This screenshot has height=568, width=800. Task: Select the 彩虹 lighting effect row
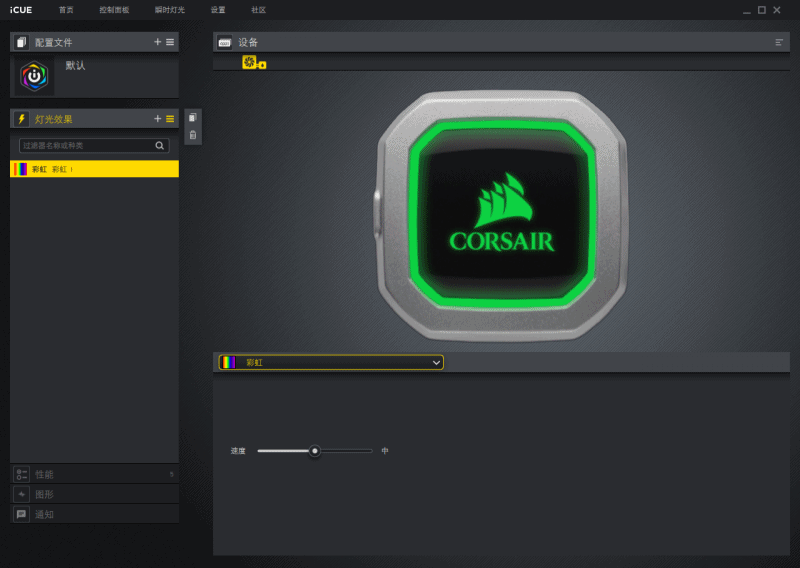(94, 169)
